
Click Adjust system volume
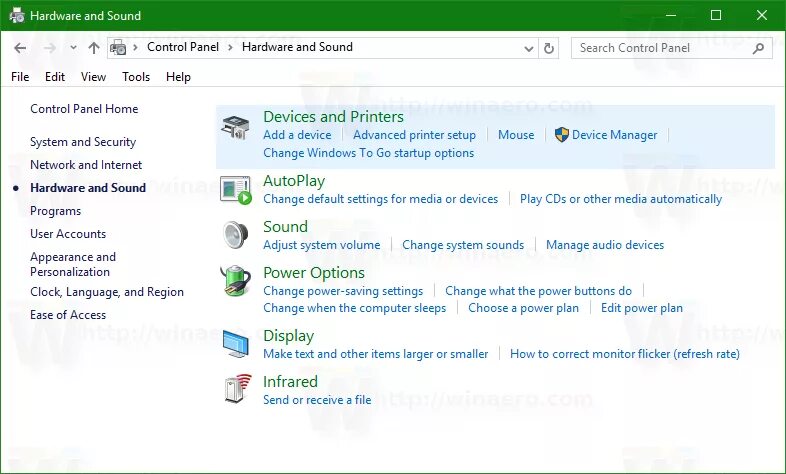coord(321,245)
